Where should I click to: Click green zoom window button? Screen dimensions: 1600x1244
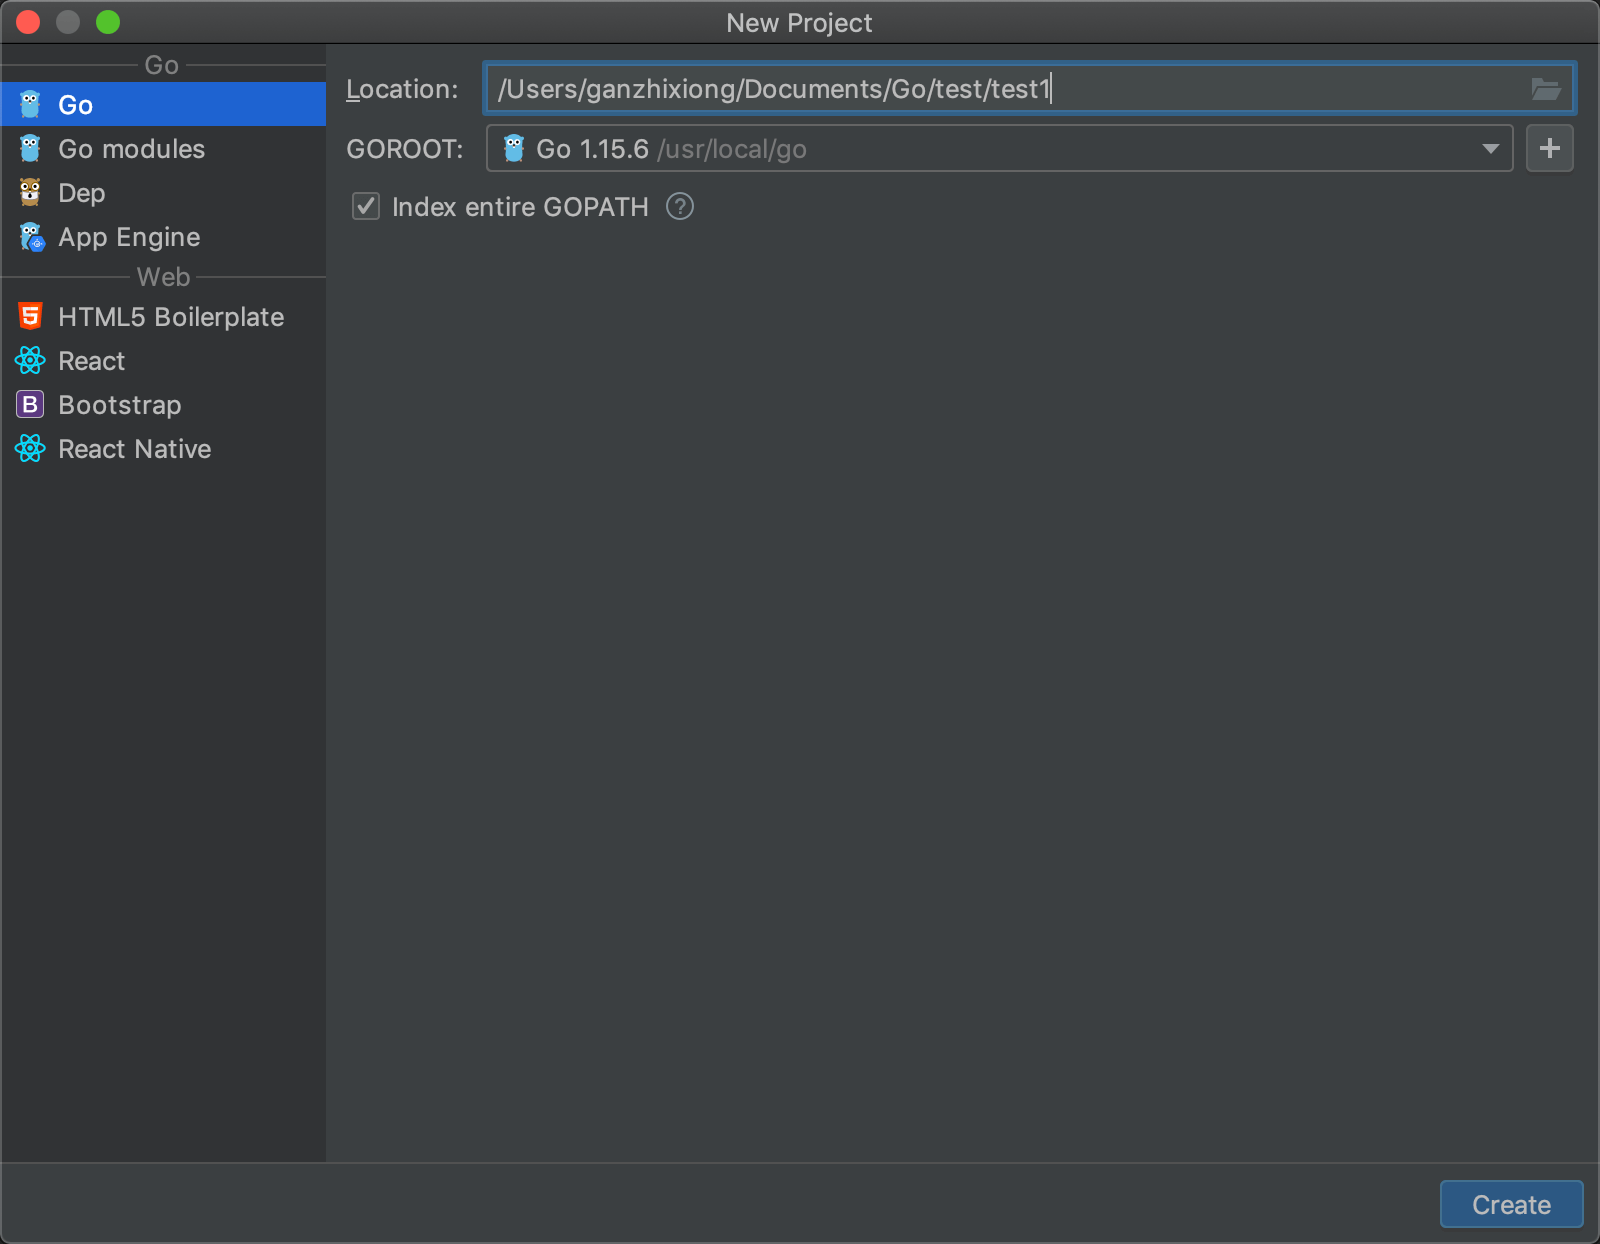coord(108,22)
